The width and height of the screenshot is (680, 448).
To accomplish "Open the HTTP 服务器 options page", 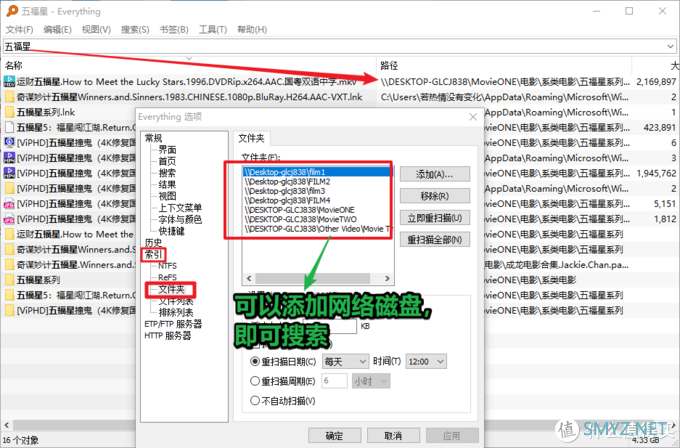I will click(x=168, y=336).
